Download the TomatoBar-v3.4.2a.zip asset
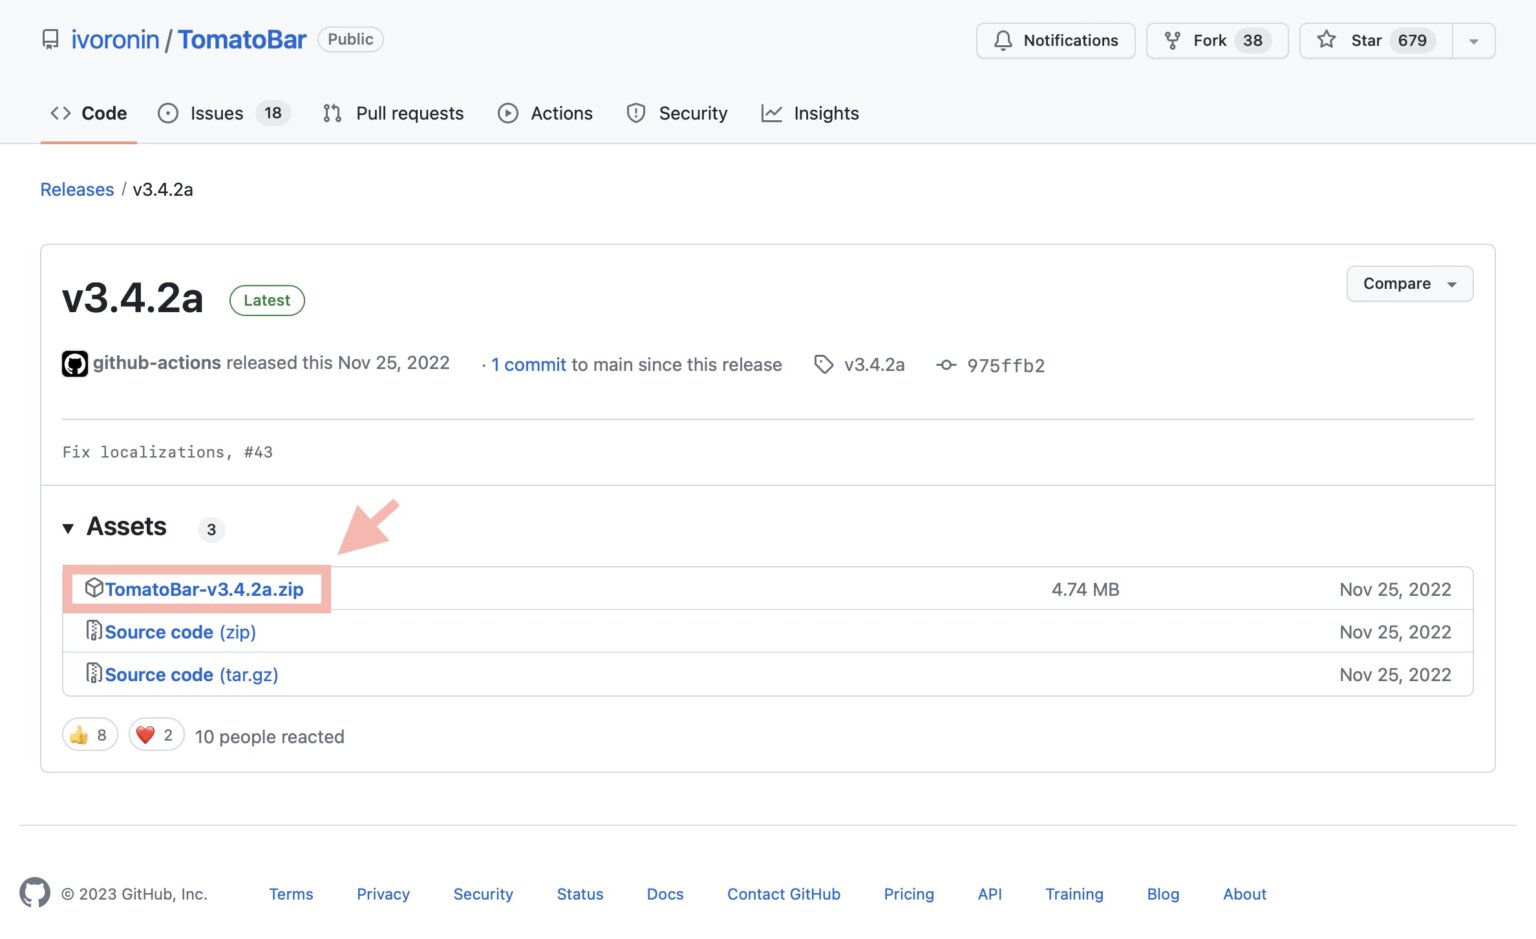This screenshot has width=1536, height=939. click(x=203, y=589)
